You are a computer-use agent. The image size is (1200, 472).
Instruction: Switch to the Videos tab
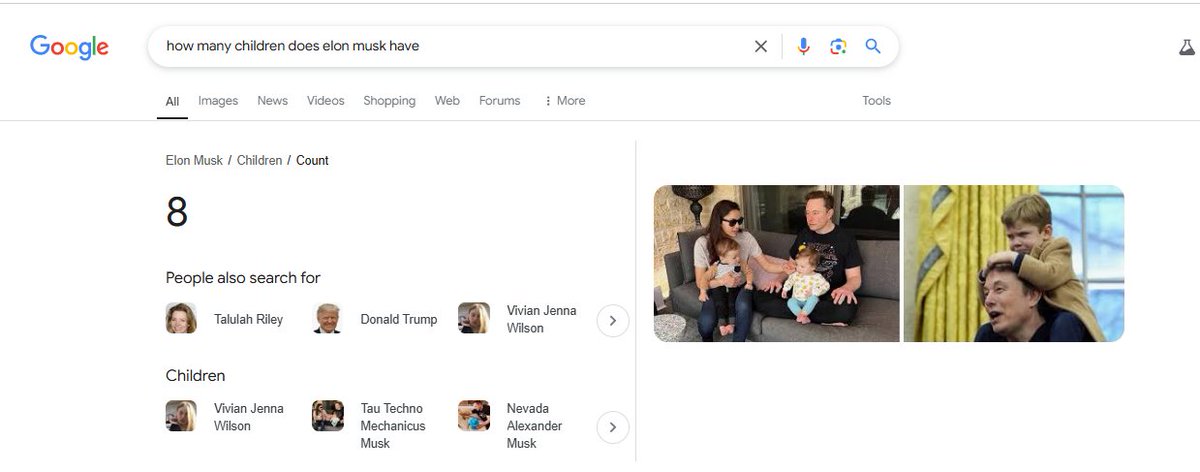(325, 101)
